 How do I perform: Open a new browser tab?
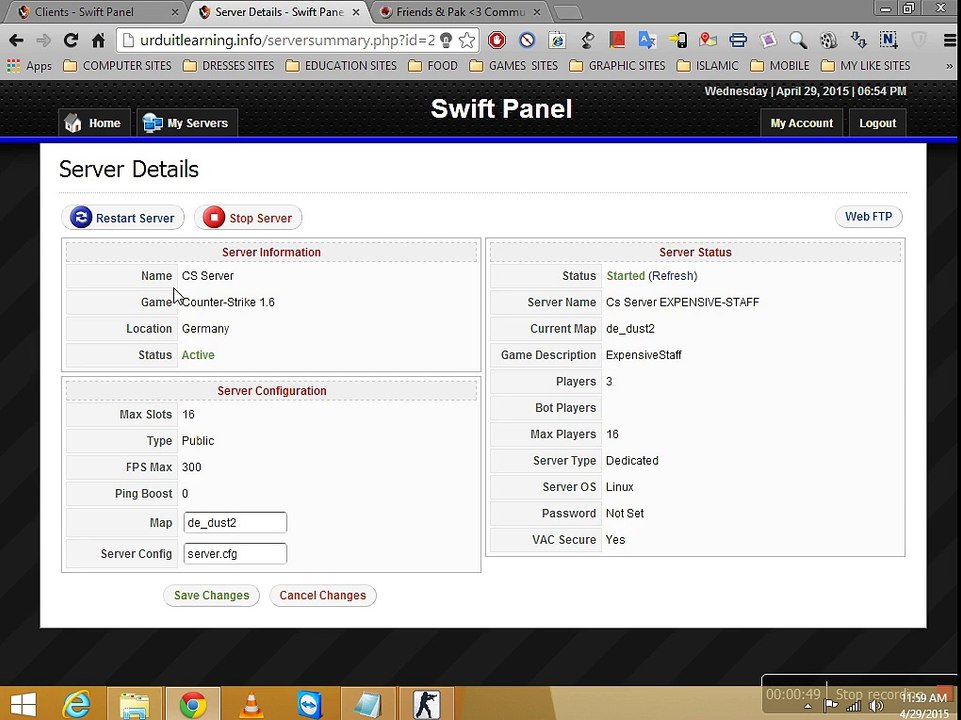[x=568, y=12]
